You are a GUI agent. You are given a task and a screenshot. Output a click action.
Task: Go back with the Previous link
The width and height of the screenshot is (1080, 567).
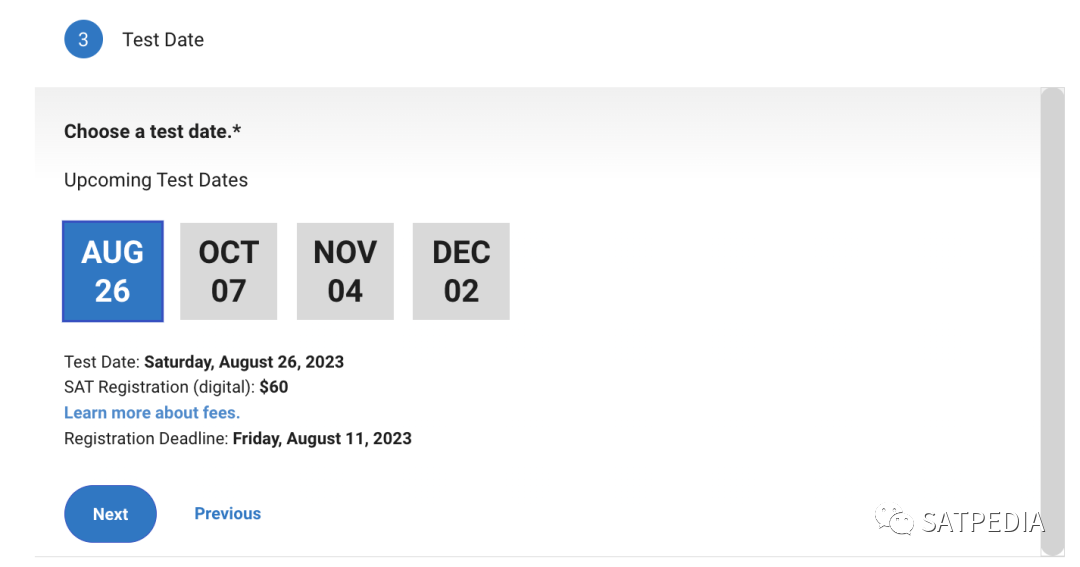pyautogui.click(x=227, y=514)
